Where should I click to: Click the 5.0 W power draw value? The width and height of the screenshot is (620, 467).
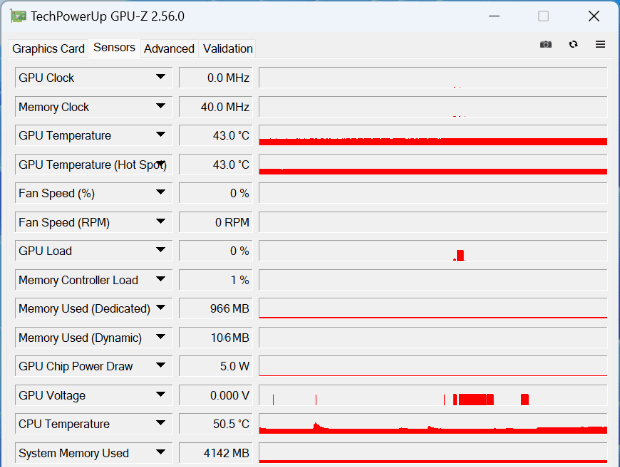point(215,366)
